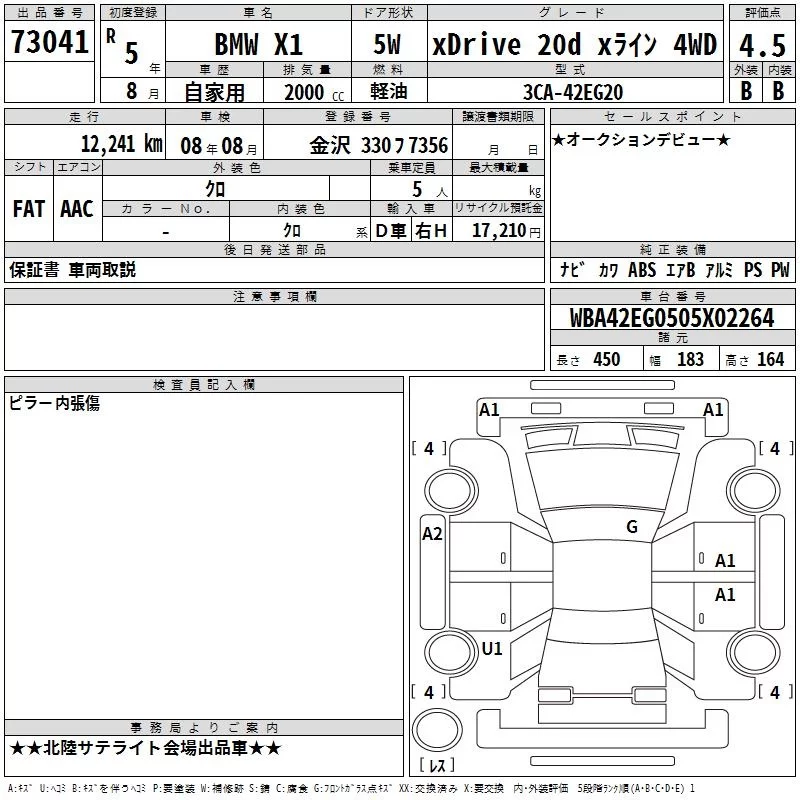Select the air conditioner value AAC

(x=77, y=209)
